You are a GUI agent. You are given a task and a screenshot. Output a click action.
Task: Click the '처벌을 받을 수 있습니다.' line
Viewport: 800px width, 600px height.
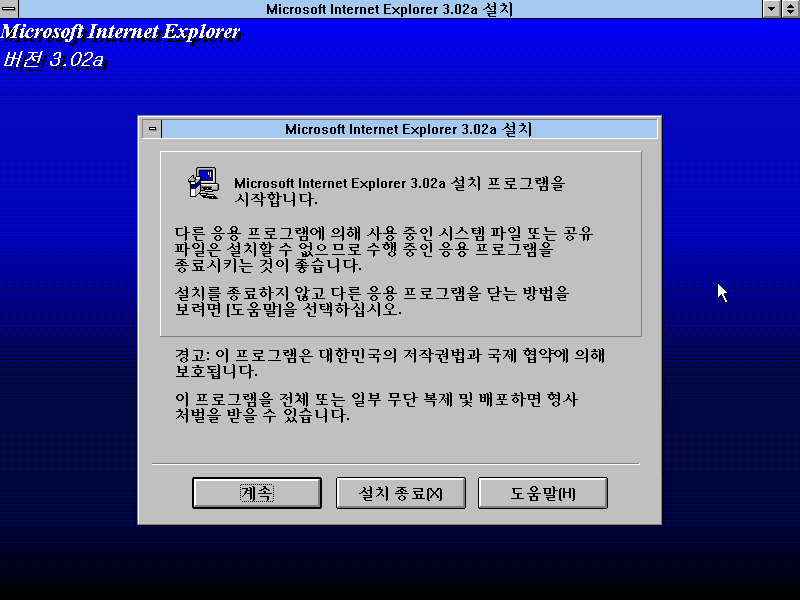[x=262, y=415]
